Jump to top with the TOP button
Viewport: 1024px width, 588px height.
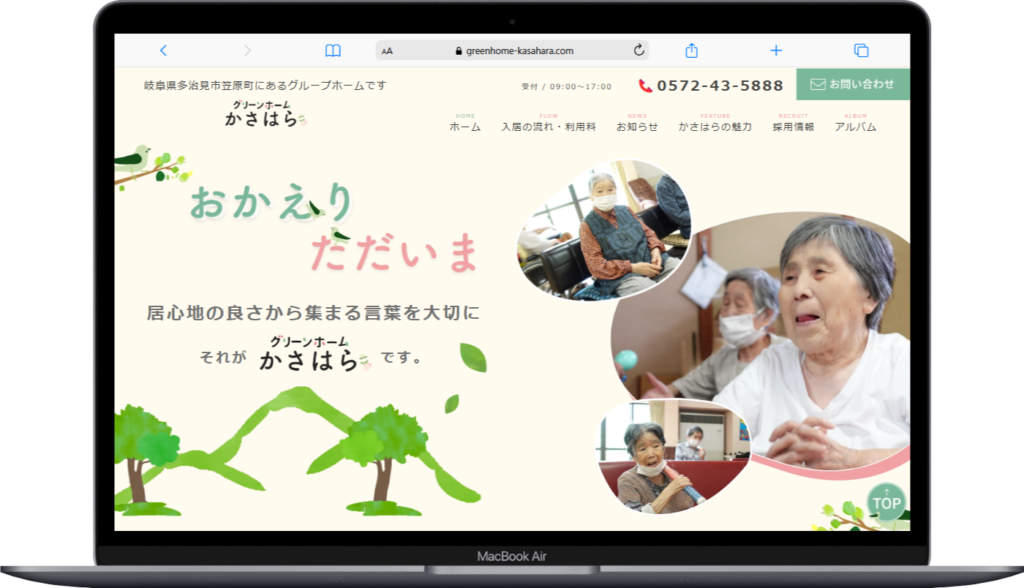886,502
